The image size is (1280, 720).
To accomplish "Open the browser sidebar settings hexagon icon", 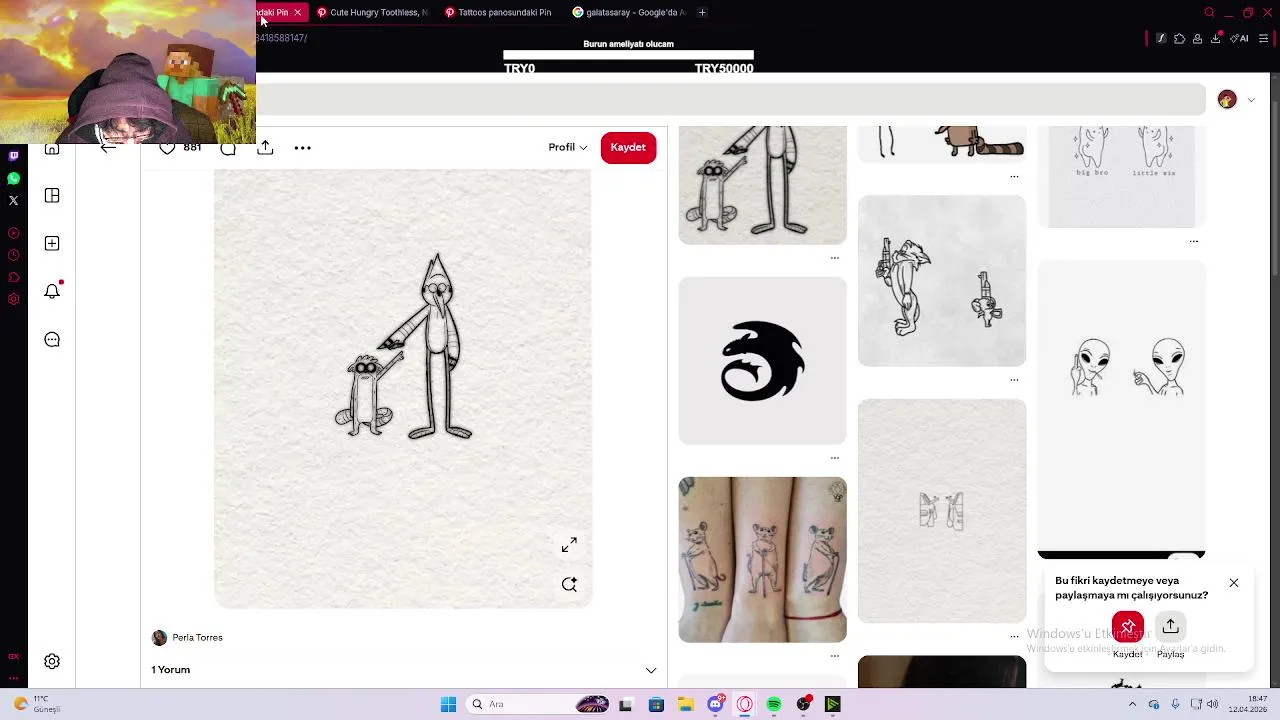I will pyautogui.click(x=13, y=299).
